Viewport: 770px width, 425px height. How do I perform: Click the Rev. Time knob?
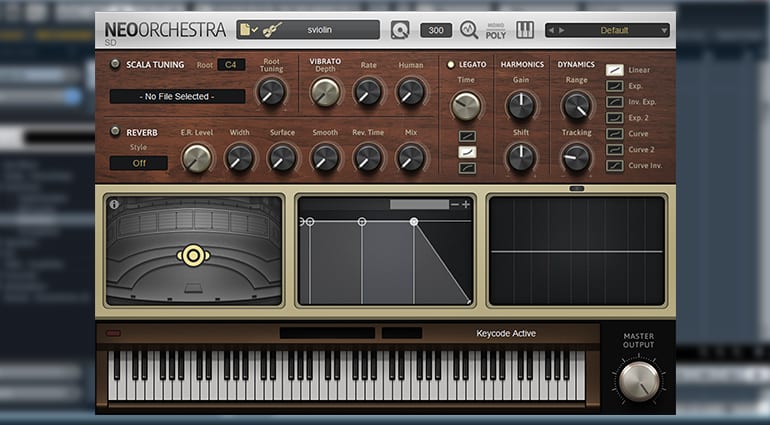pyautogui.click(x=368, y=158)
